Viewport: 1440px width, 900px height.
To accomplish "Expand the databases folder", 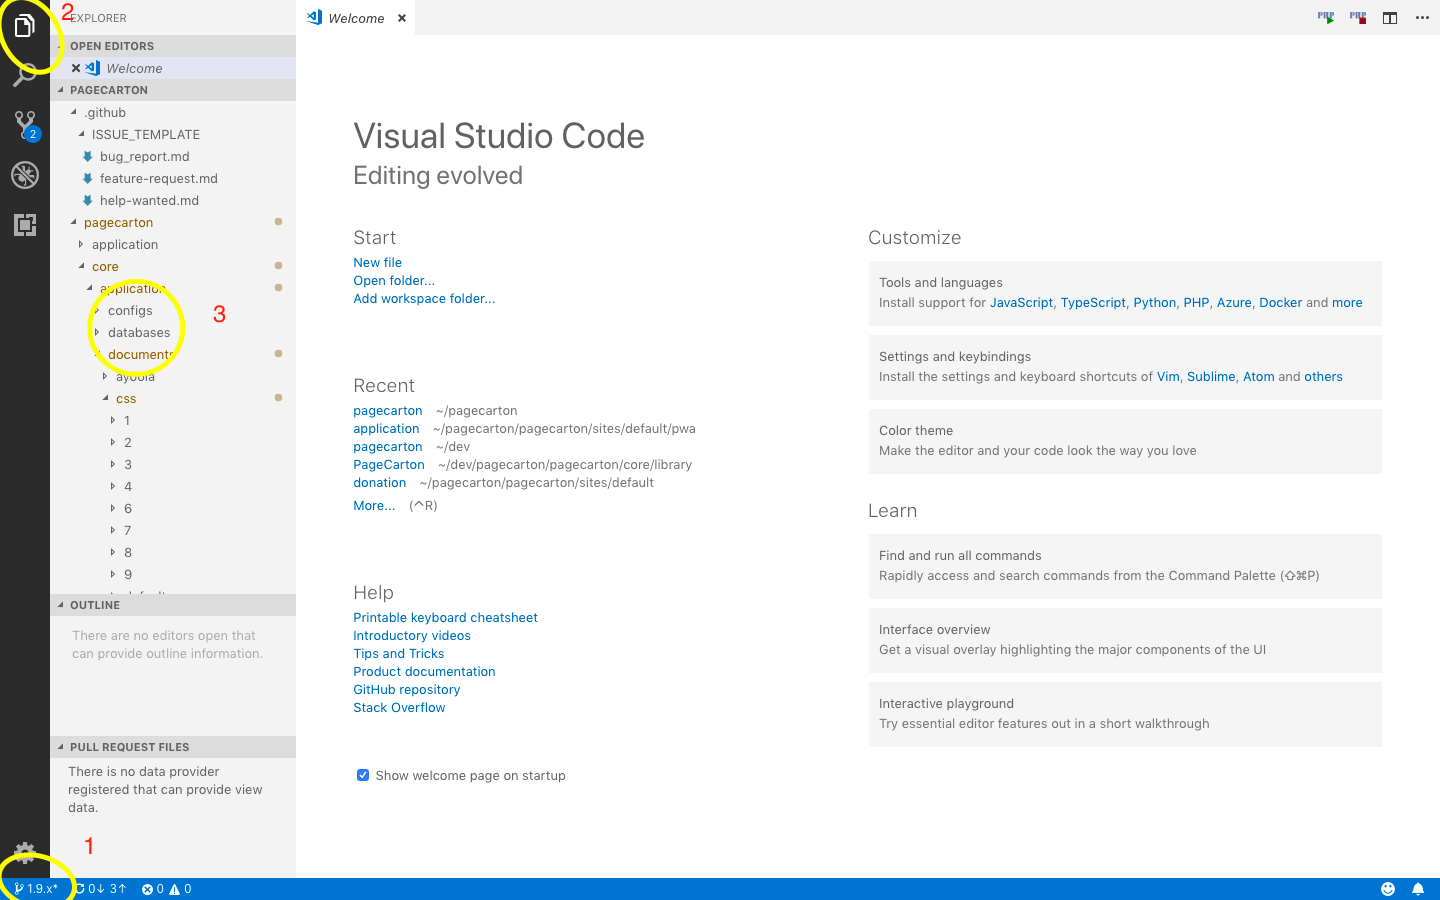I will (x=139, y=332).
